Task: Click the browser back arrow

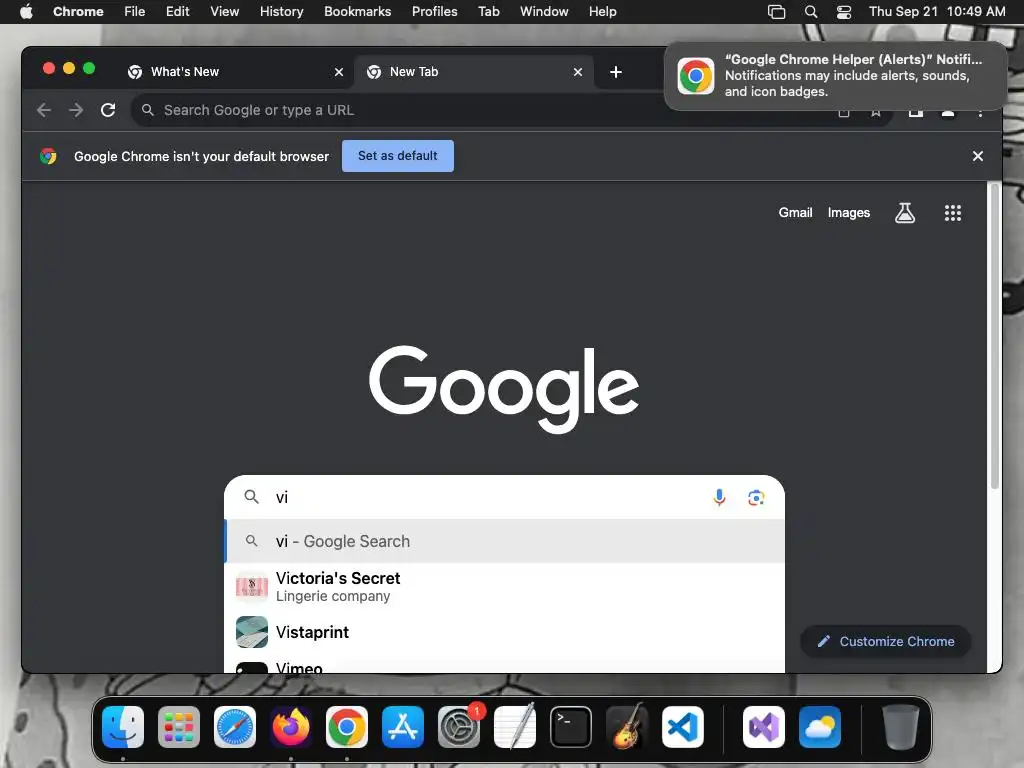Action: tap(44, 110)
